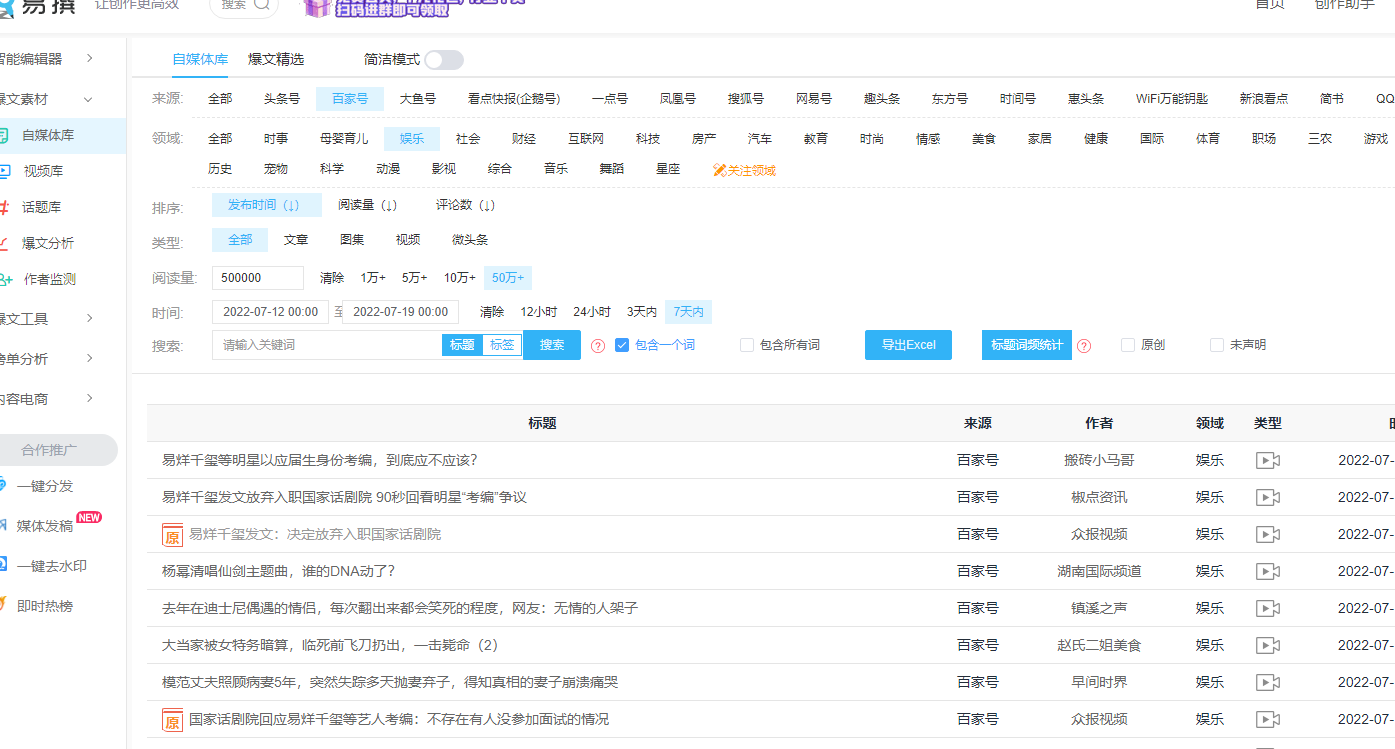
Task: Click the blue 搜索 button
Action: pos(552,345)
